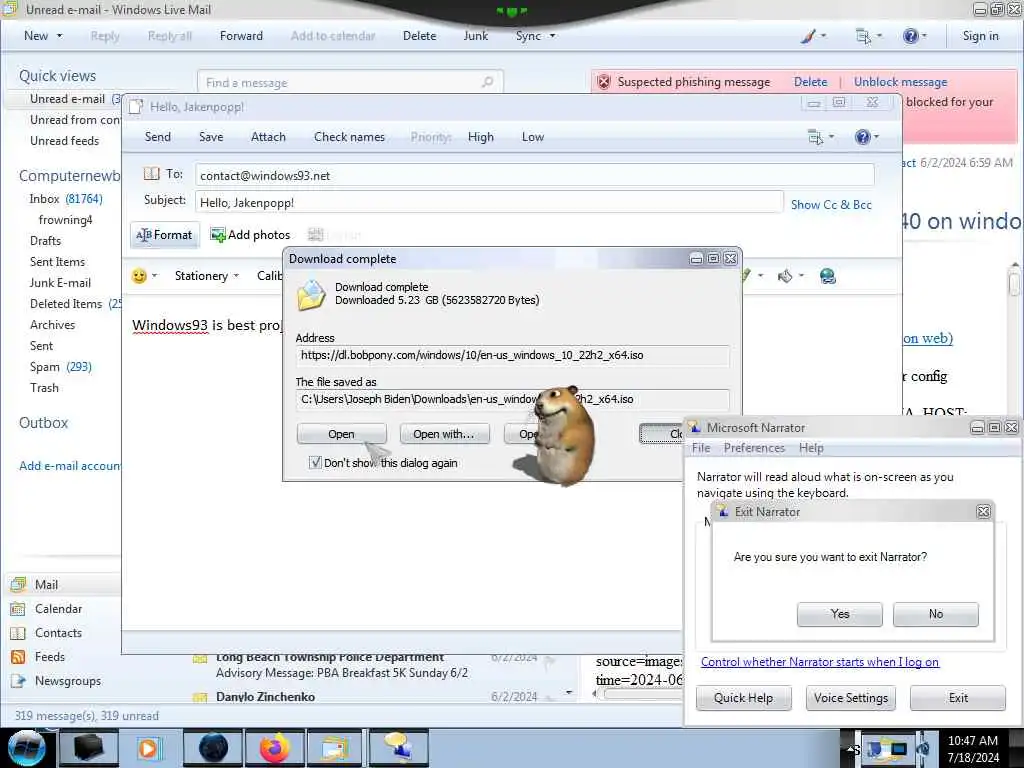Image resolution: width=1024 pixels, height=768 pixels.
Task: Click the magnifier icon in Find a message
Action: (x=487, y=82)
